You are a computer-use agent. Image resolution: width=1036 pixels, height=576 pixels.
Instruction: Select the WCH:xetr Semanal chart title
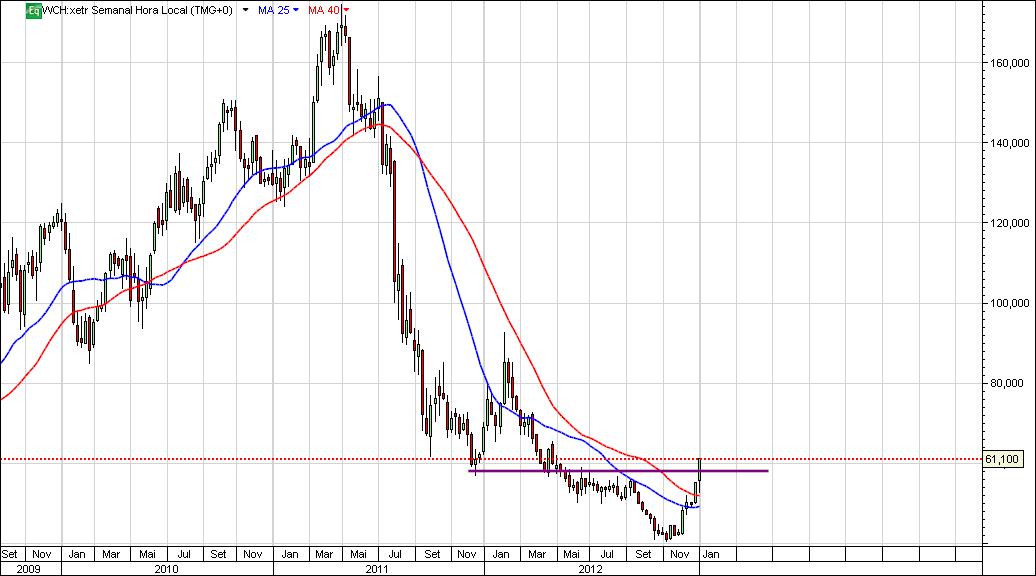[137, 11]
